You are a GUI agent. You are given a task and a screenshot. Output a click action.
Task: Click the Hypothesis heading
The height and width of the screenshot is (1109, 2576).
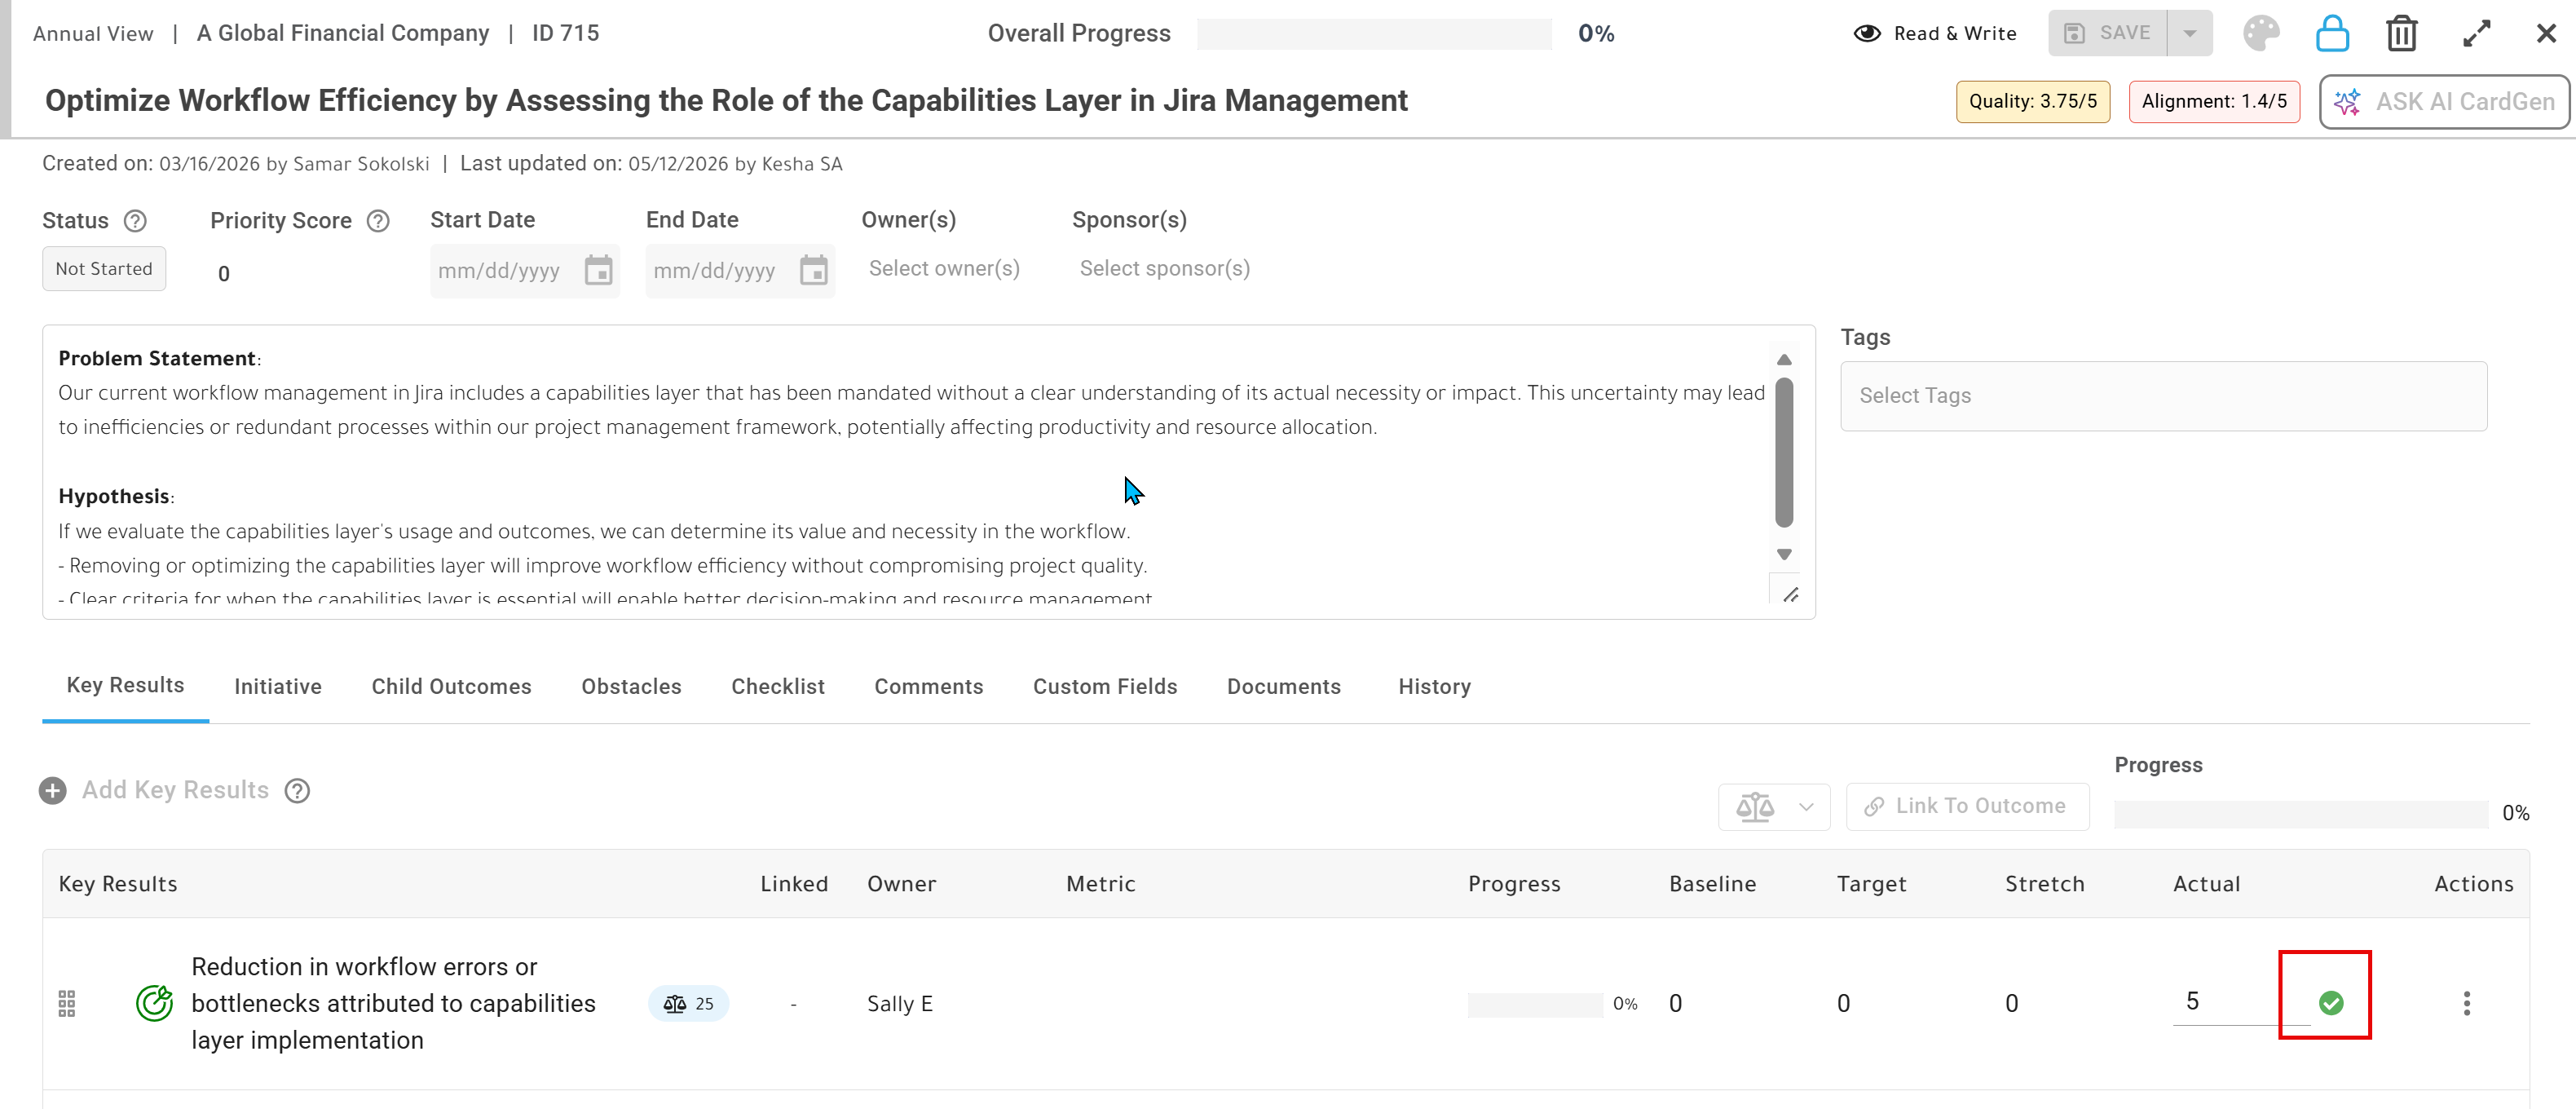click(114, 497)
